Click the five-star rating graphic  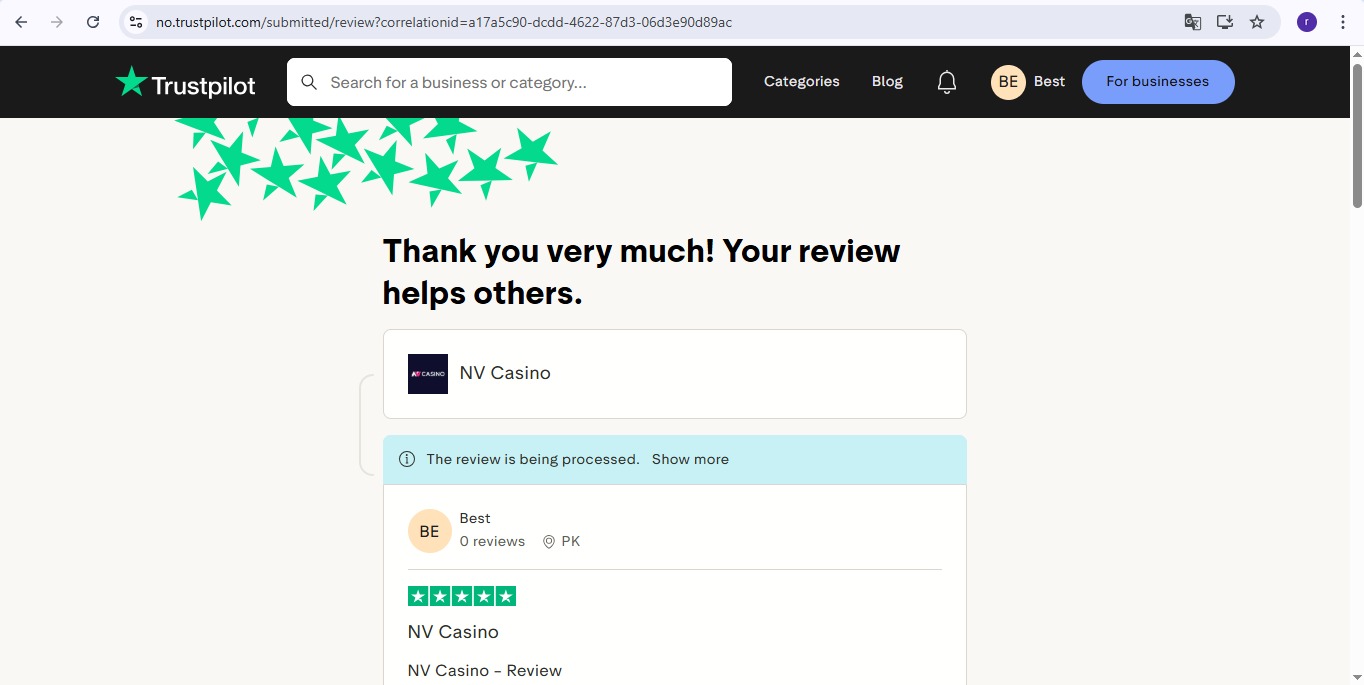(462, 596)
